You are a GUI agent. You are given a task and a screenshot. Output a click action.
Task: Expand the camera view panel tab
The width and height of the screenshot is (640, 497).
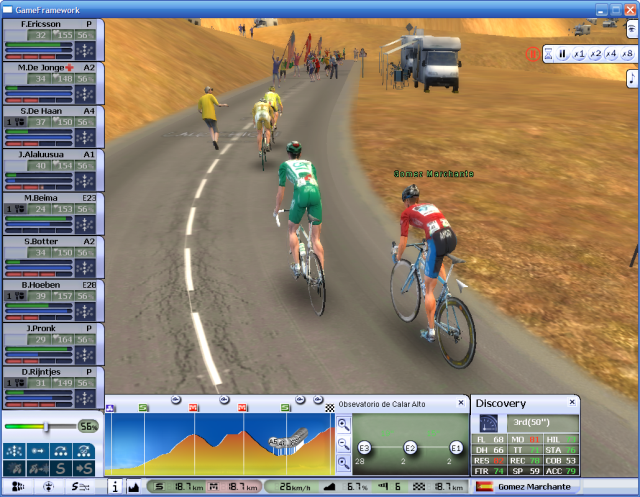click(x=632, y=30)
